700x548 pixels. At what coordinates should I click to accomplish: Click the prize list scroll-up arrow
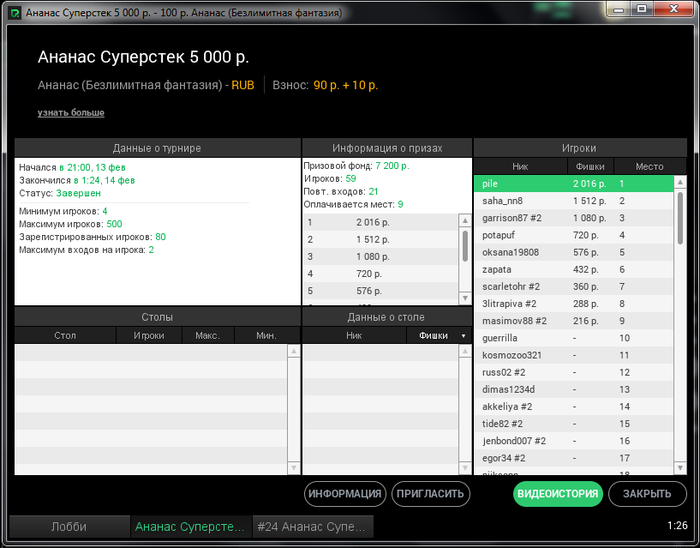click(x=465, y=220)
